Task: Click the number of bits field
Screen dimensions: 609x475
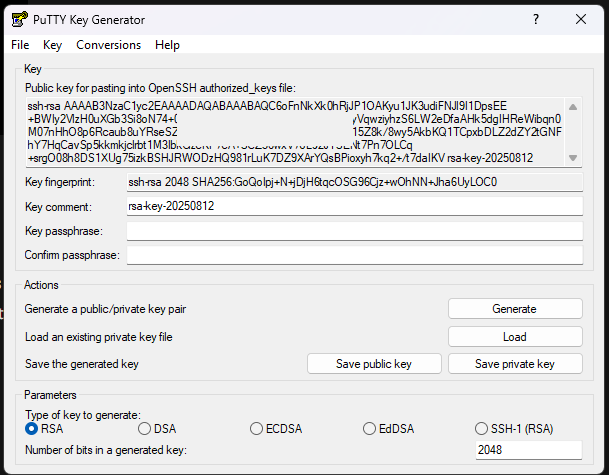Action: click(529, 450)
